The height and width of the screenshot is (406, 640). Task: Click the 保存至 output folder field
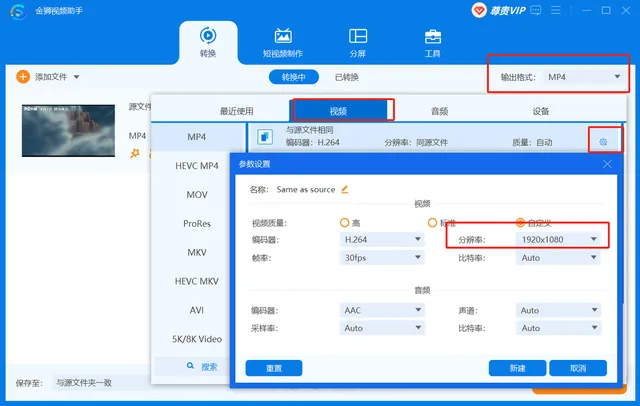click(101, 383)
